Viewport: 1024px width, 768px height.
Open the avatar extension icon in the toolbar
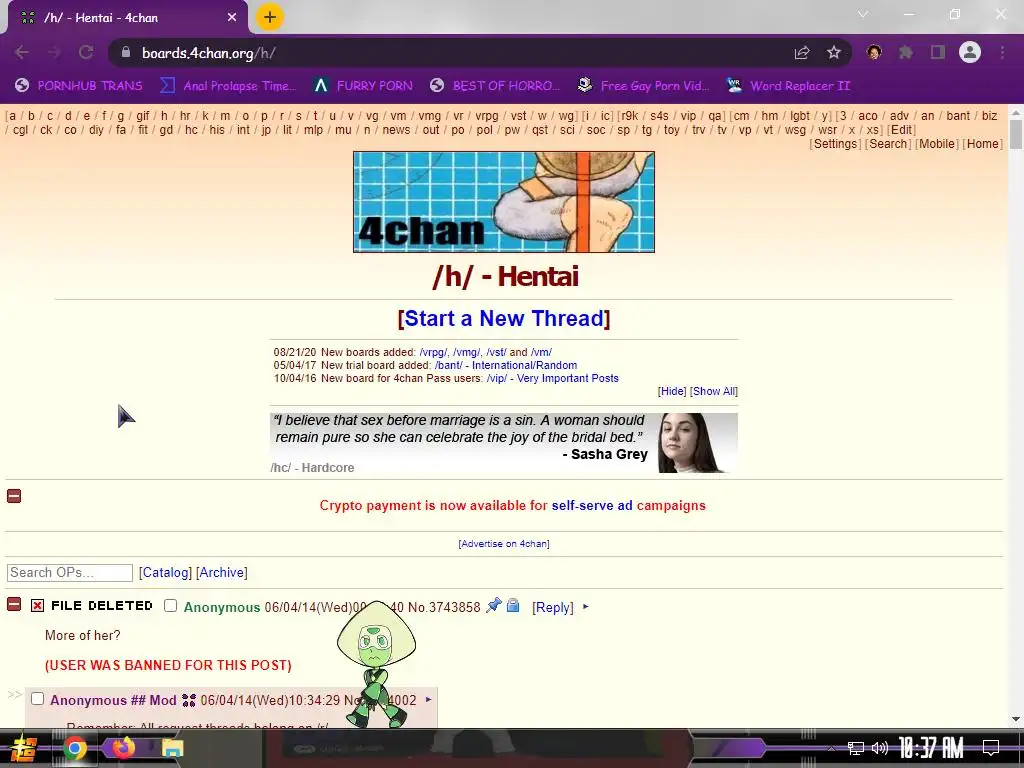tap(874, 52)
